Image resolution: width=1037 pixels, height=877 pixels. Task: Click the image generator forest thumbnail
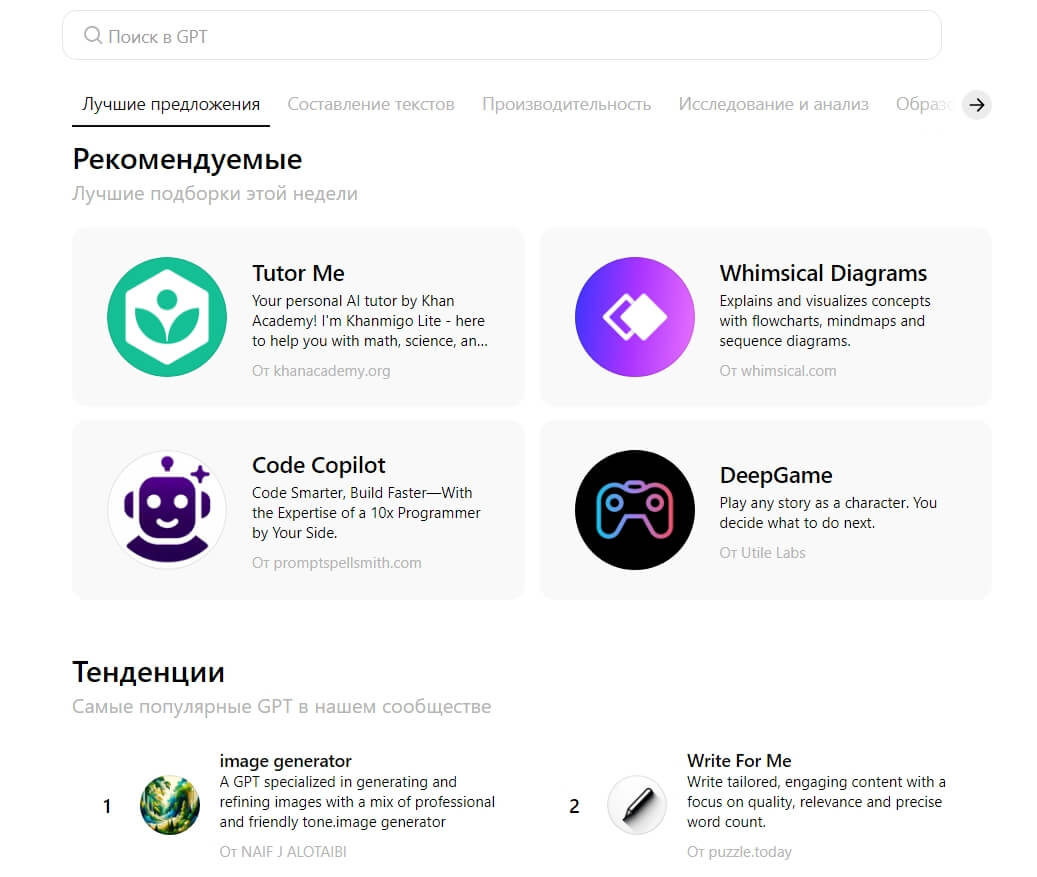click(x=170, y=805)
